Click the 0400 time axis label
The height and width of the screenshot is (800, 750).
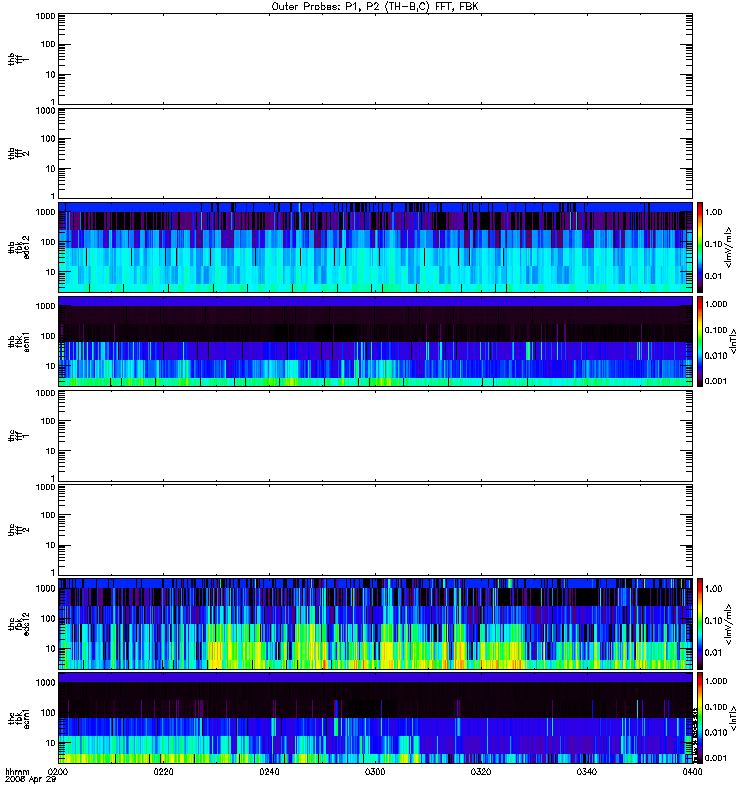pyautogui.click(x=692, y=772)
